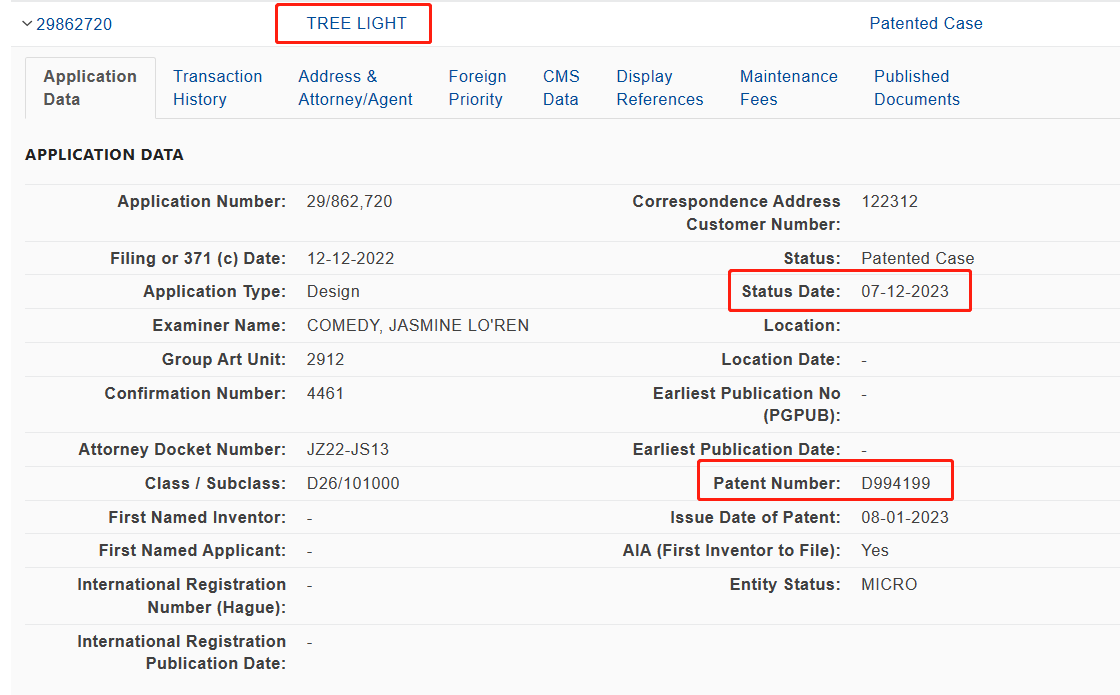Viewport: 1120px width, 695px height.
Task: Click the application number 29/862,720 value
Action: 349,201
